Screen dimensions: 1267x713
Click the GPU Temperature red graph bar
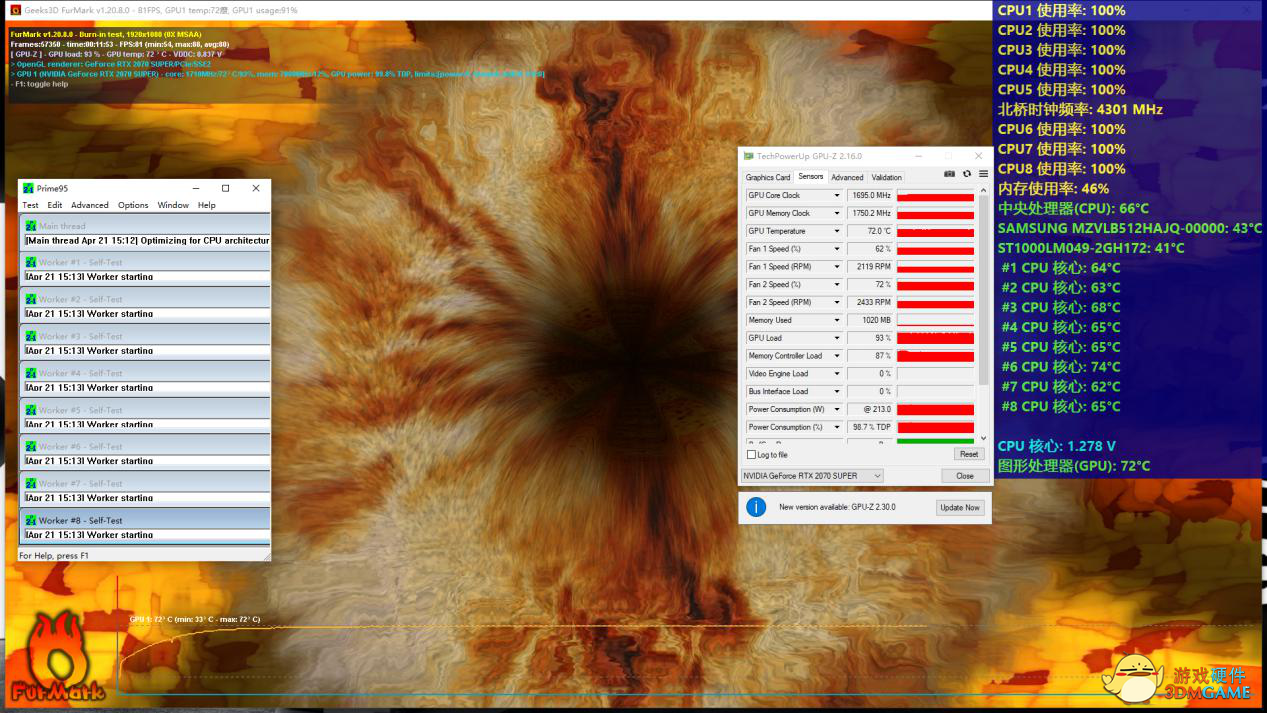pyautogui.click(x=935, y=232)
